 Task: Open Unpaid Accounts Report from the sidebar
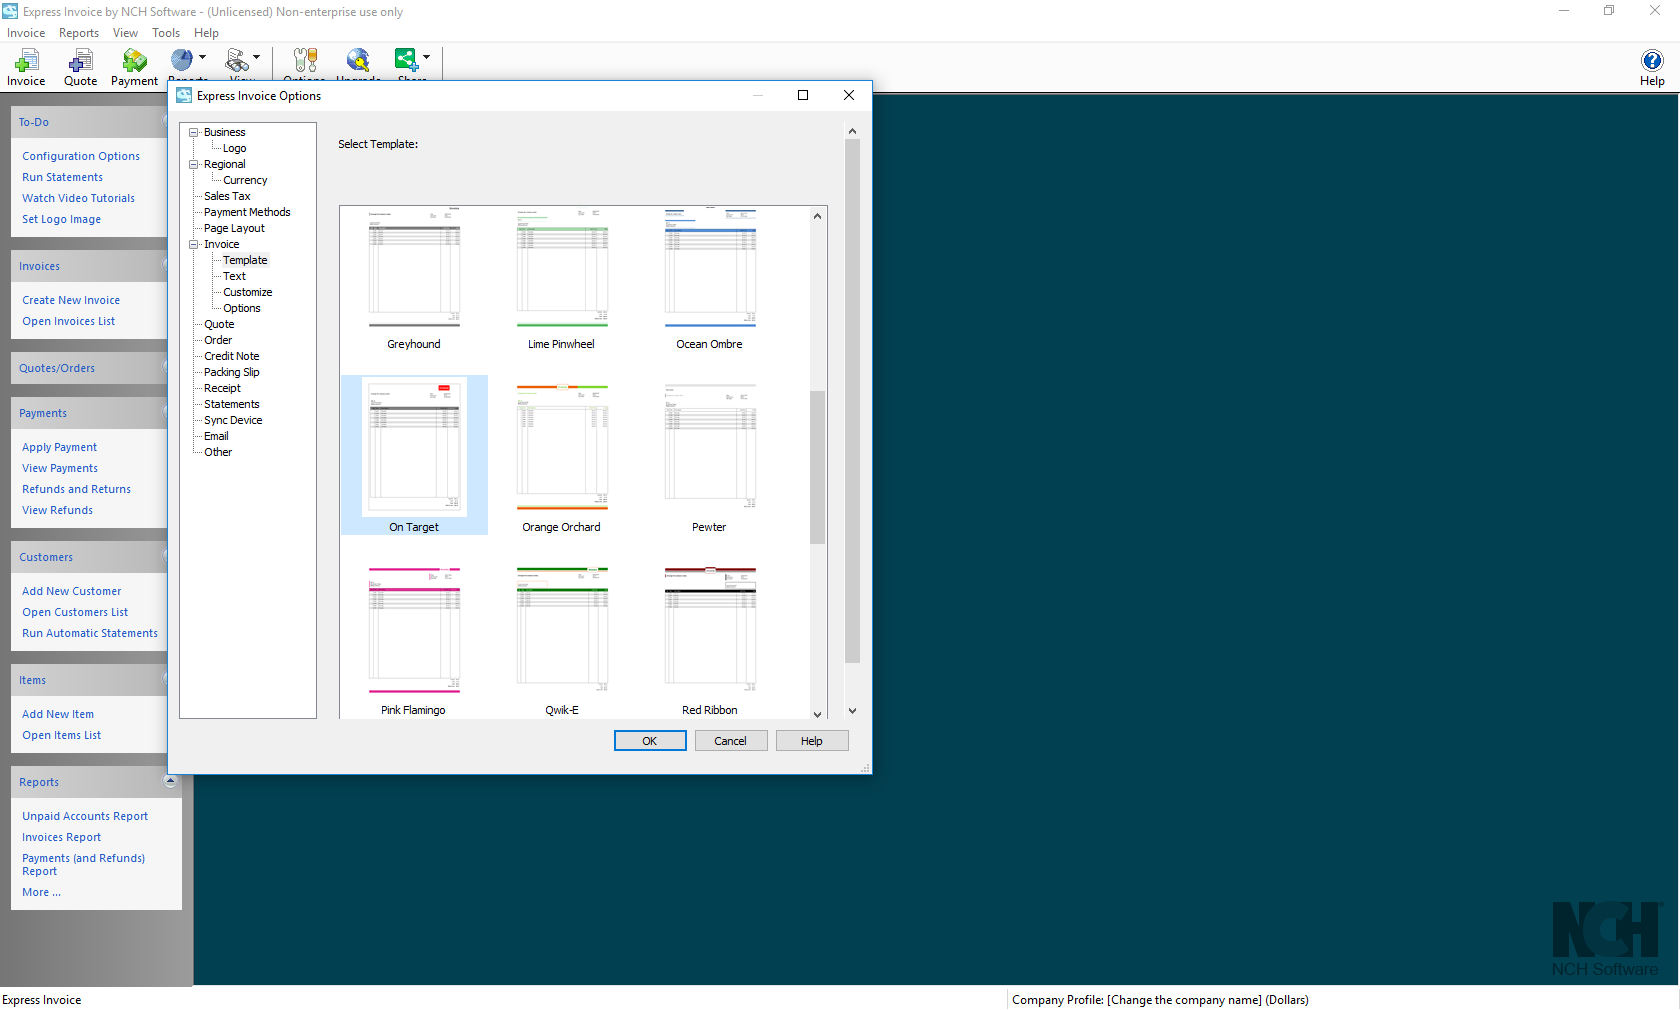(x=84, y=815)
